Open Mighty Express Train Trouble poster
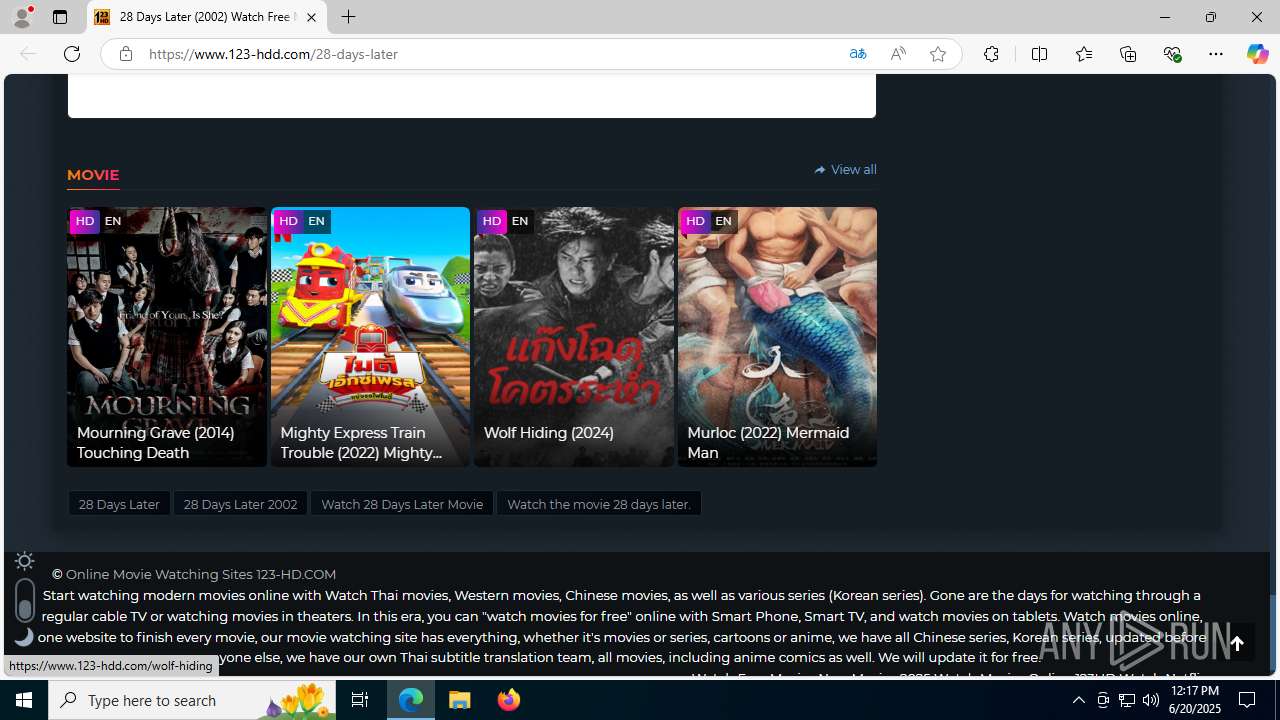This screenshot has width=1280, height=720. click(370, 336)
